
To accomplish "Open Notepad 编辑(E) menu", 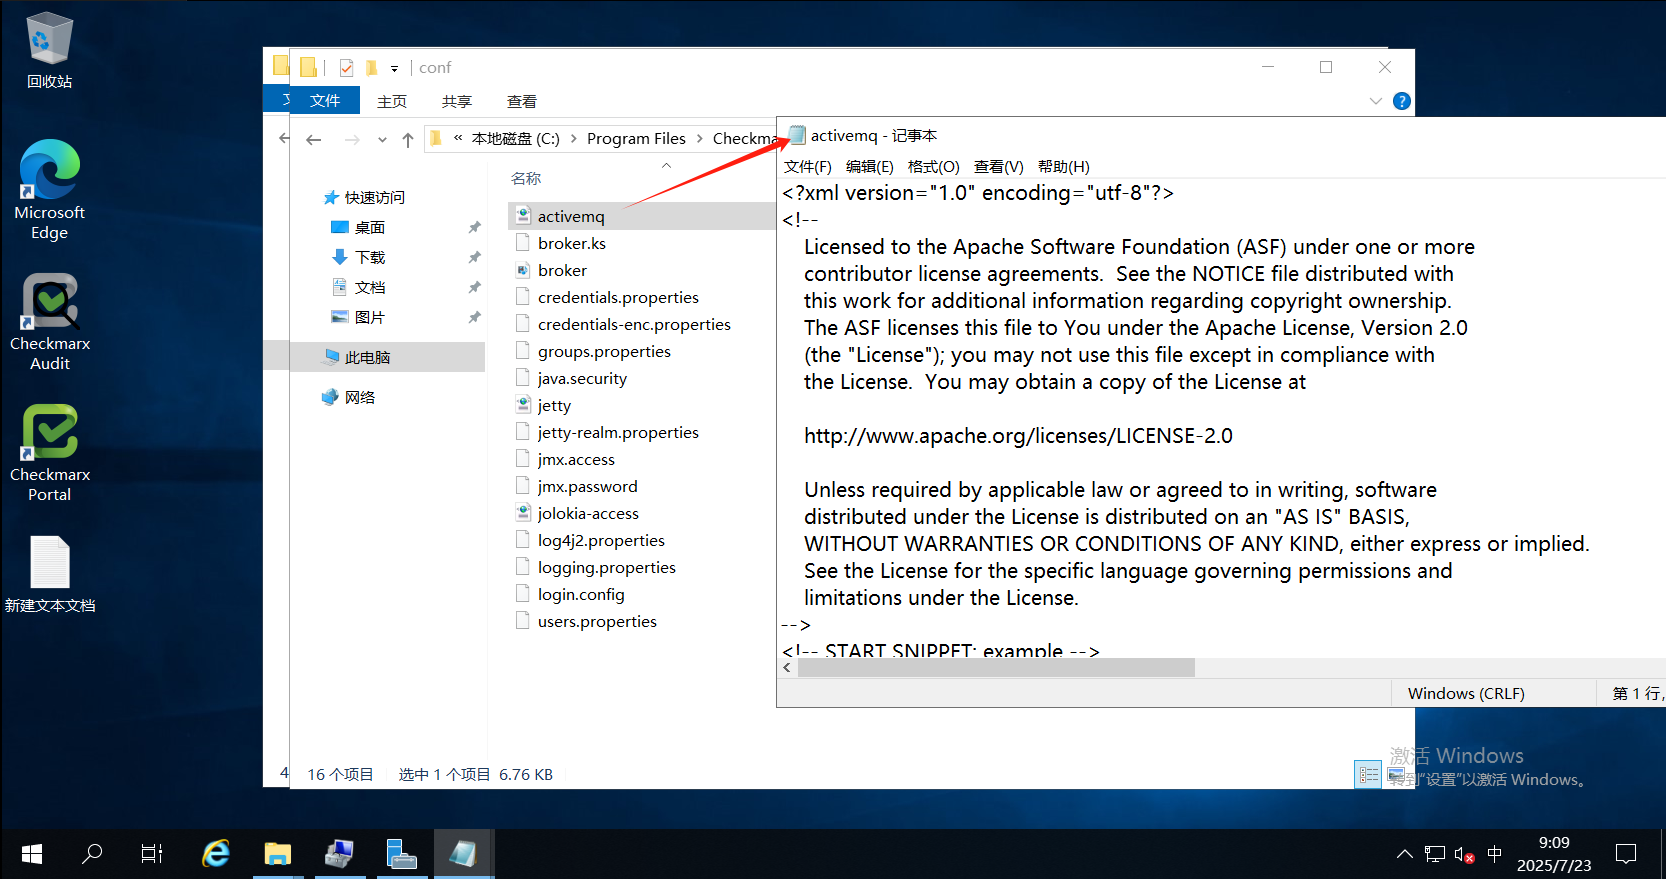I will 870,167.
